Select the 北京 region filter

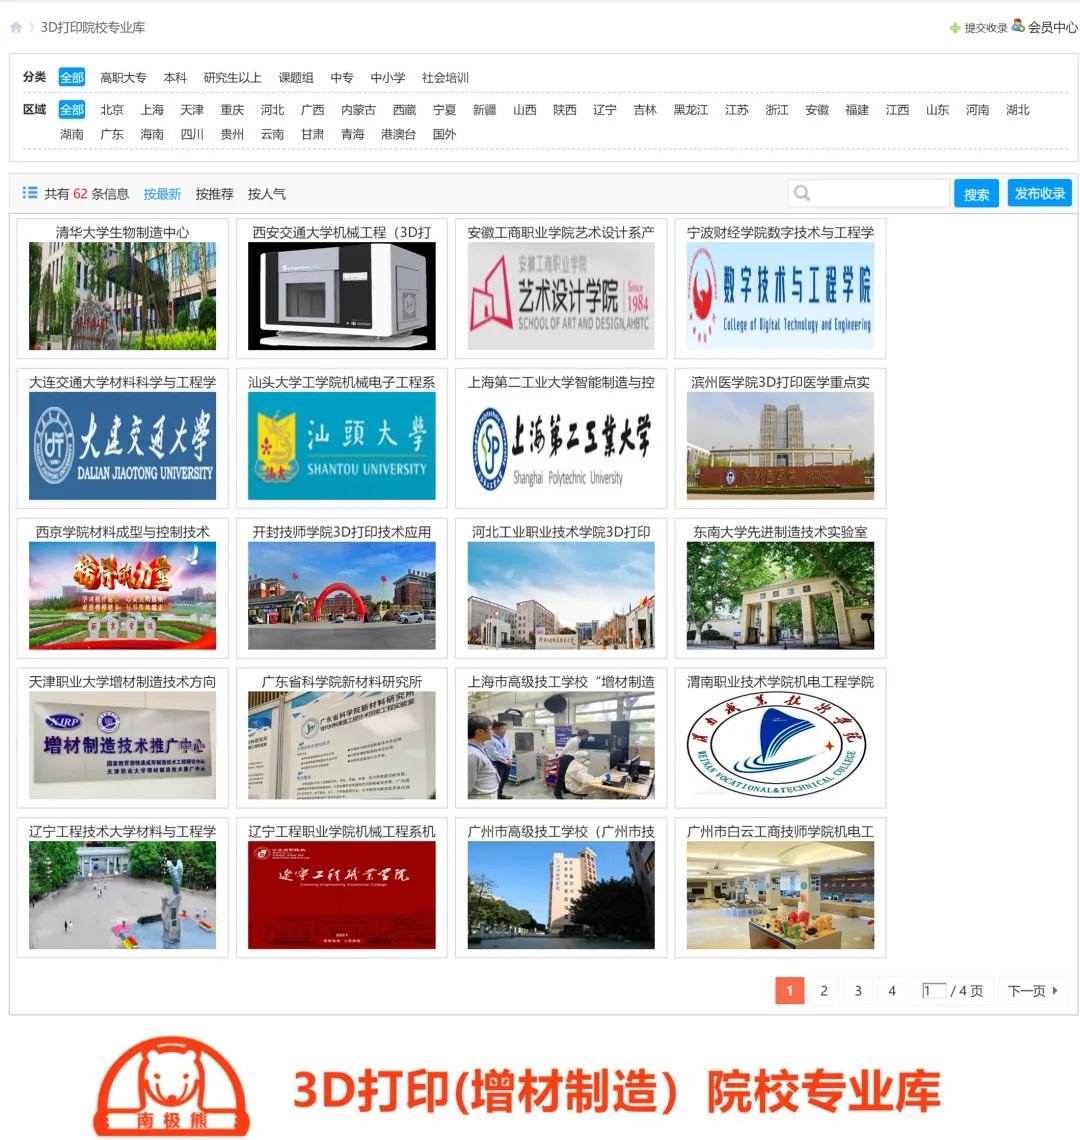click(111, 110)
